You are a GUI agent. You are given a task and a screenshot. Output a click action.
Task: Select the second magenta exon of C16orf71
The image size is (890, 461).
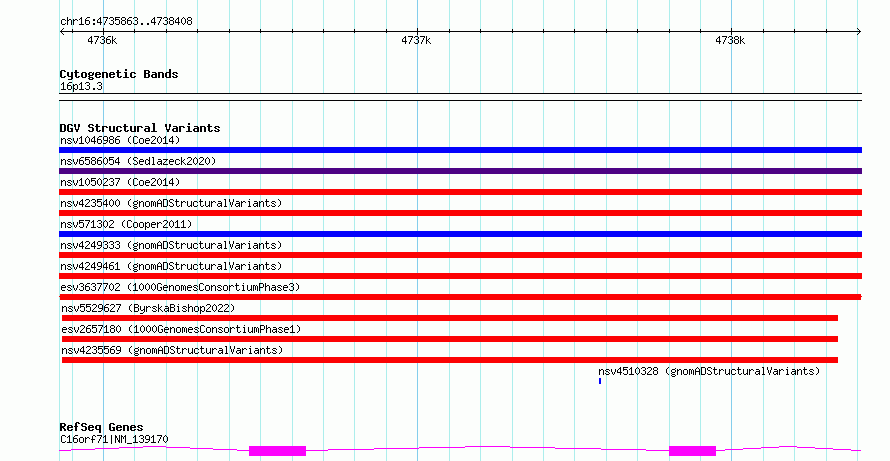coord(692,451)
